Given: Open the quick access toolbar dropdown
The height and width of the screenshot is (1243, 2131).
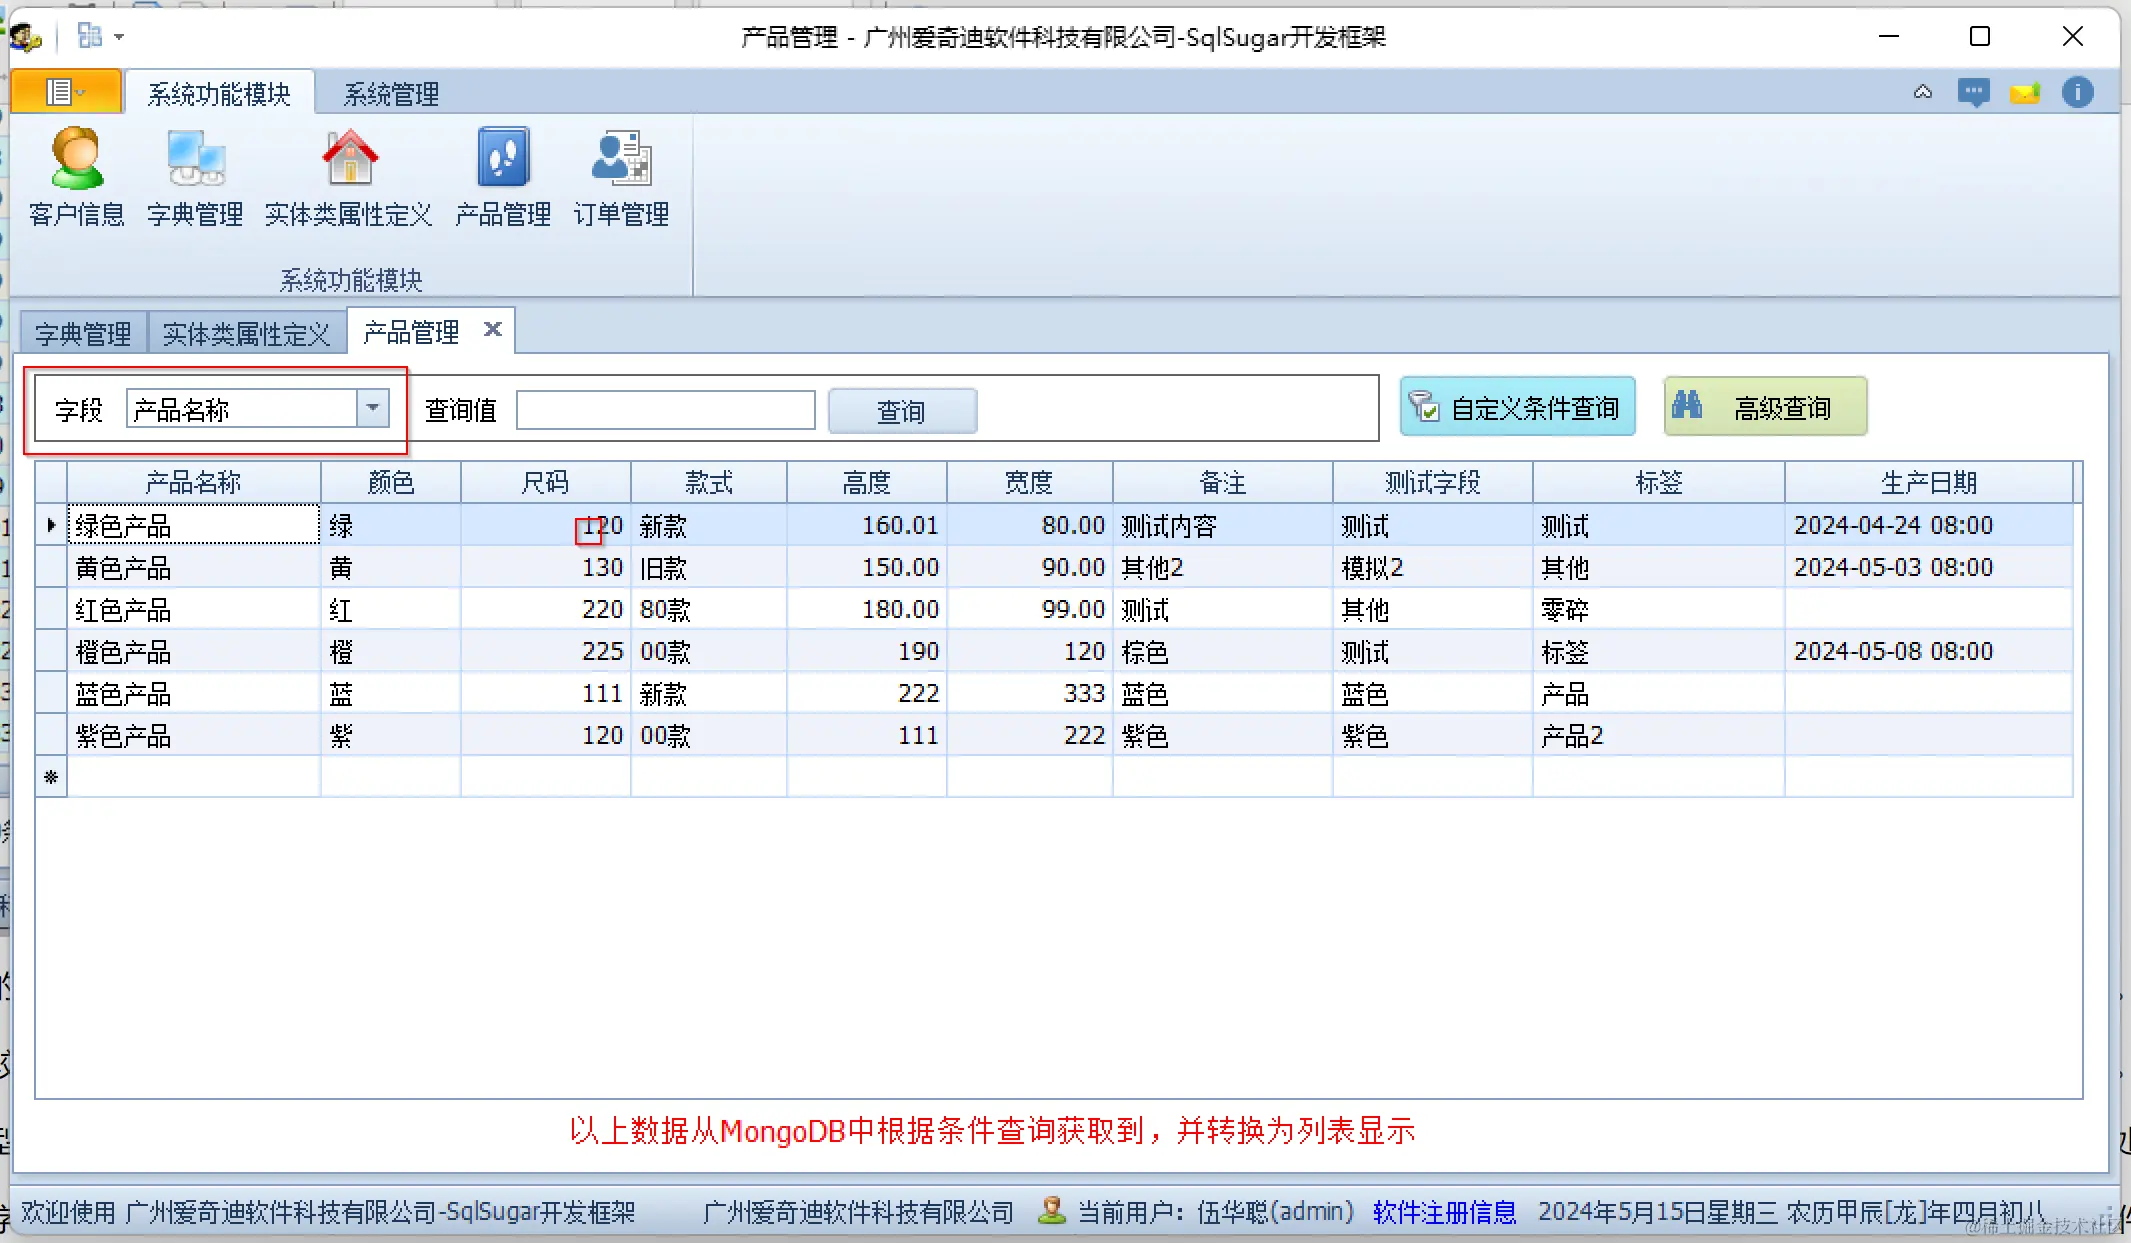Looking at the screenshot, I should pos(119,37).
